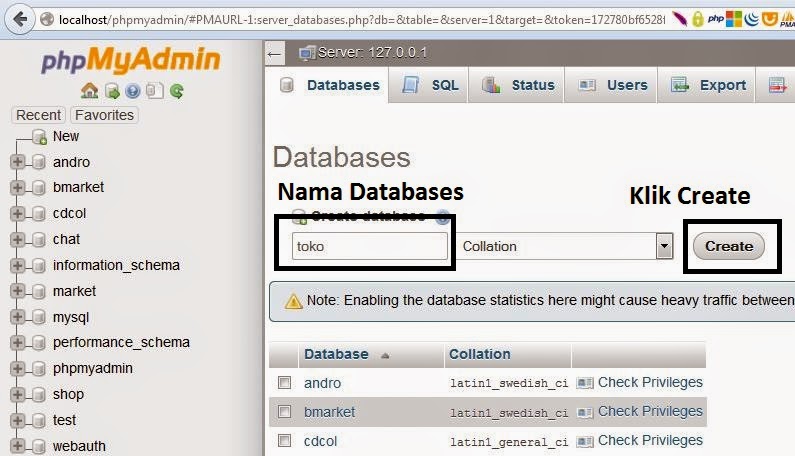This screenshot has width=795, height=456.
Task: Open the documents icon in navigation panel
Action: click(154, 91)
